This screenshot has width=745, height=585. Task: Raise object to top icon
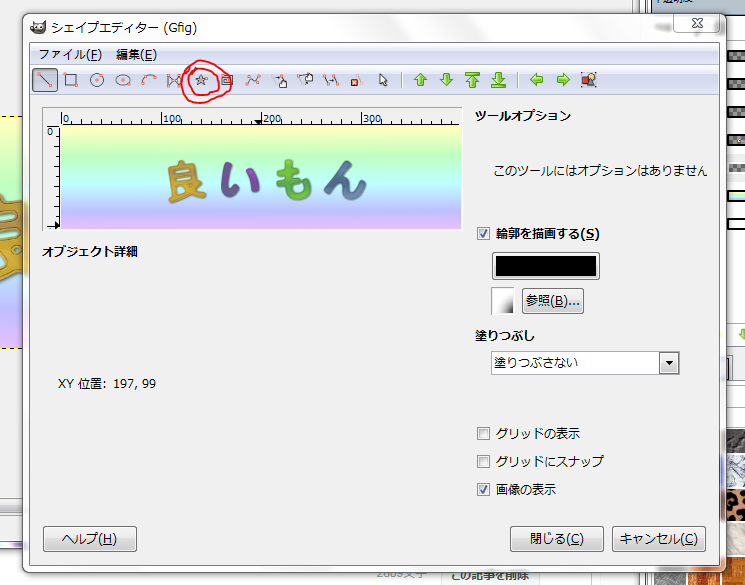(472, 80)
